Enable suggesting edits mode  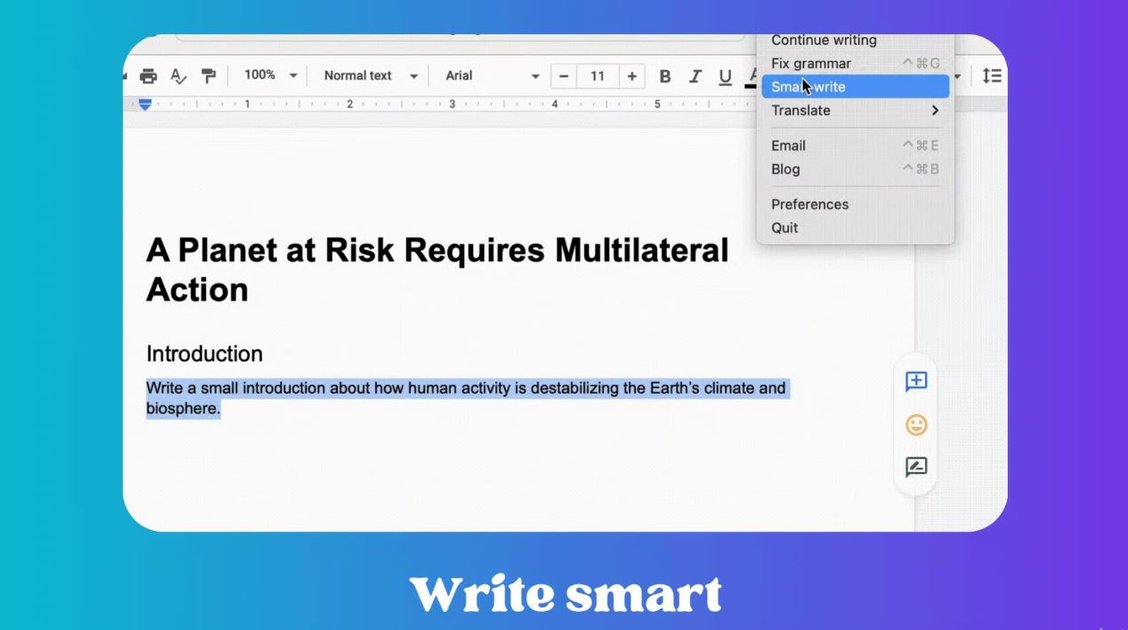coord(916,467)
